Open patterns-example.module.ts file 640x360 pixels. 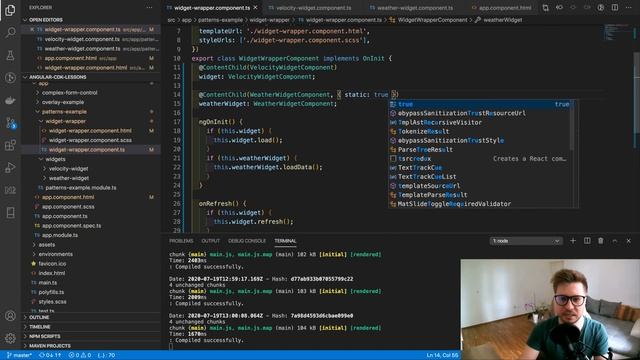coord(81,188)
